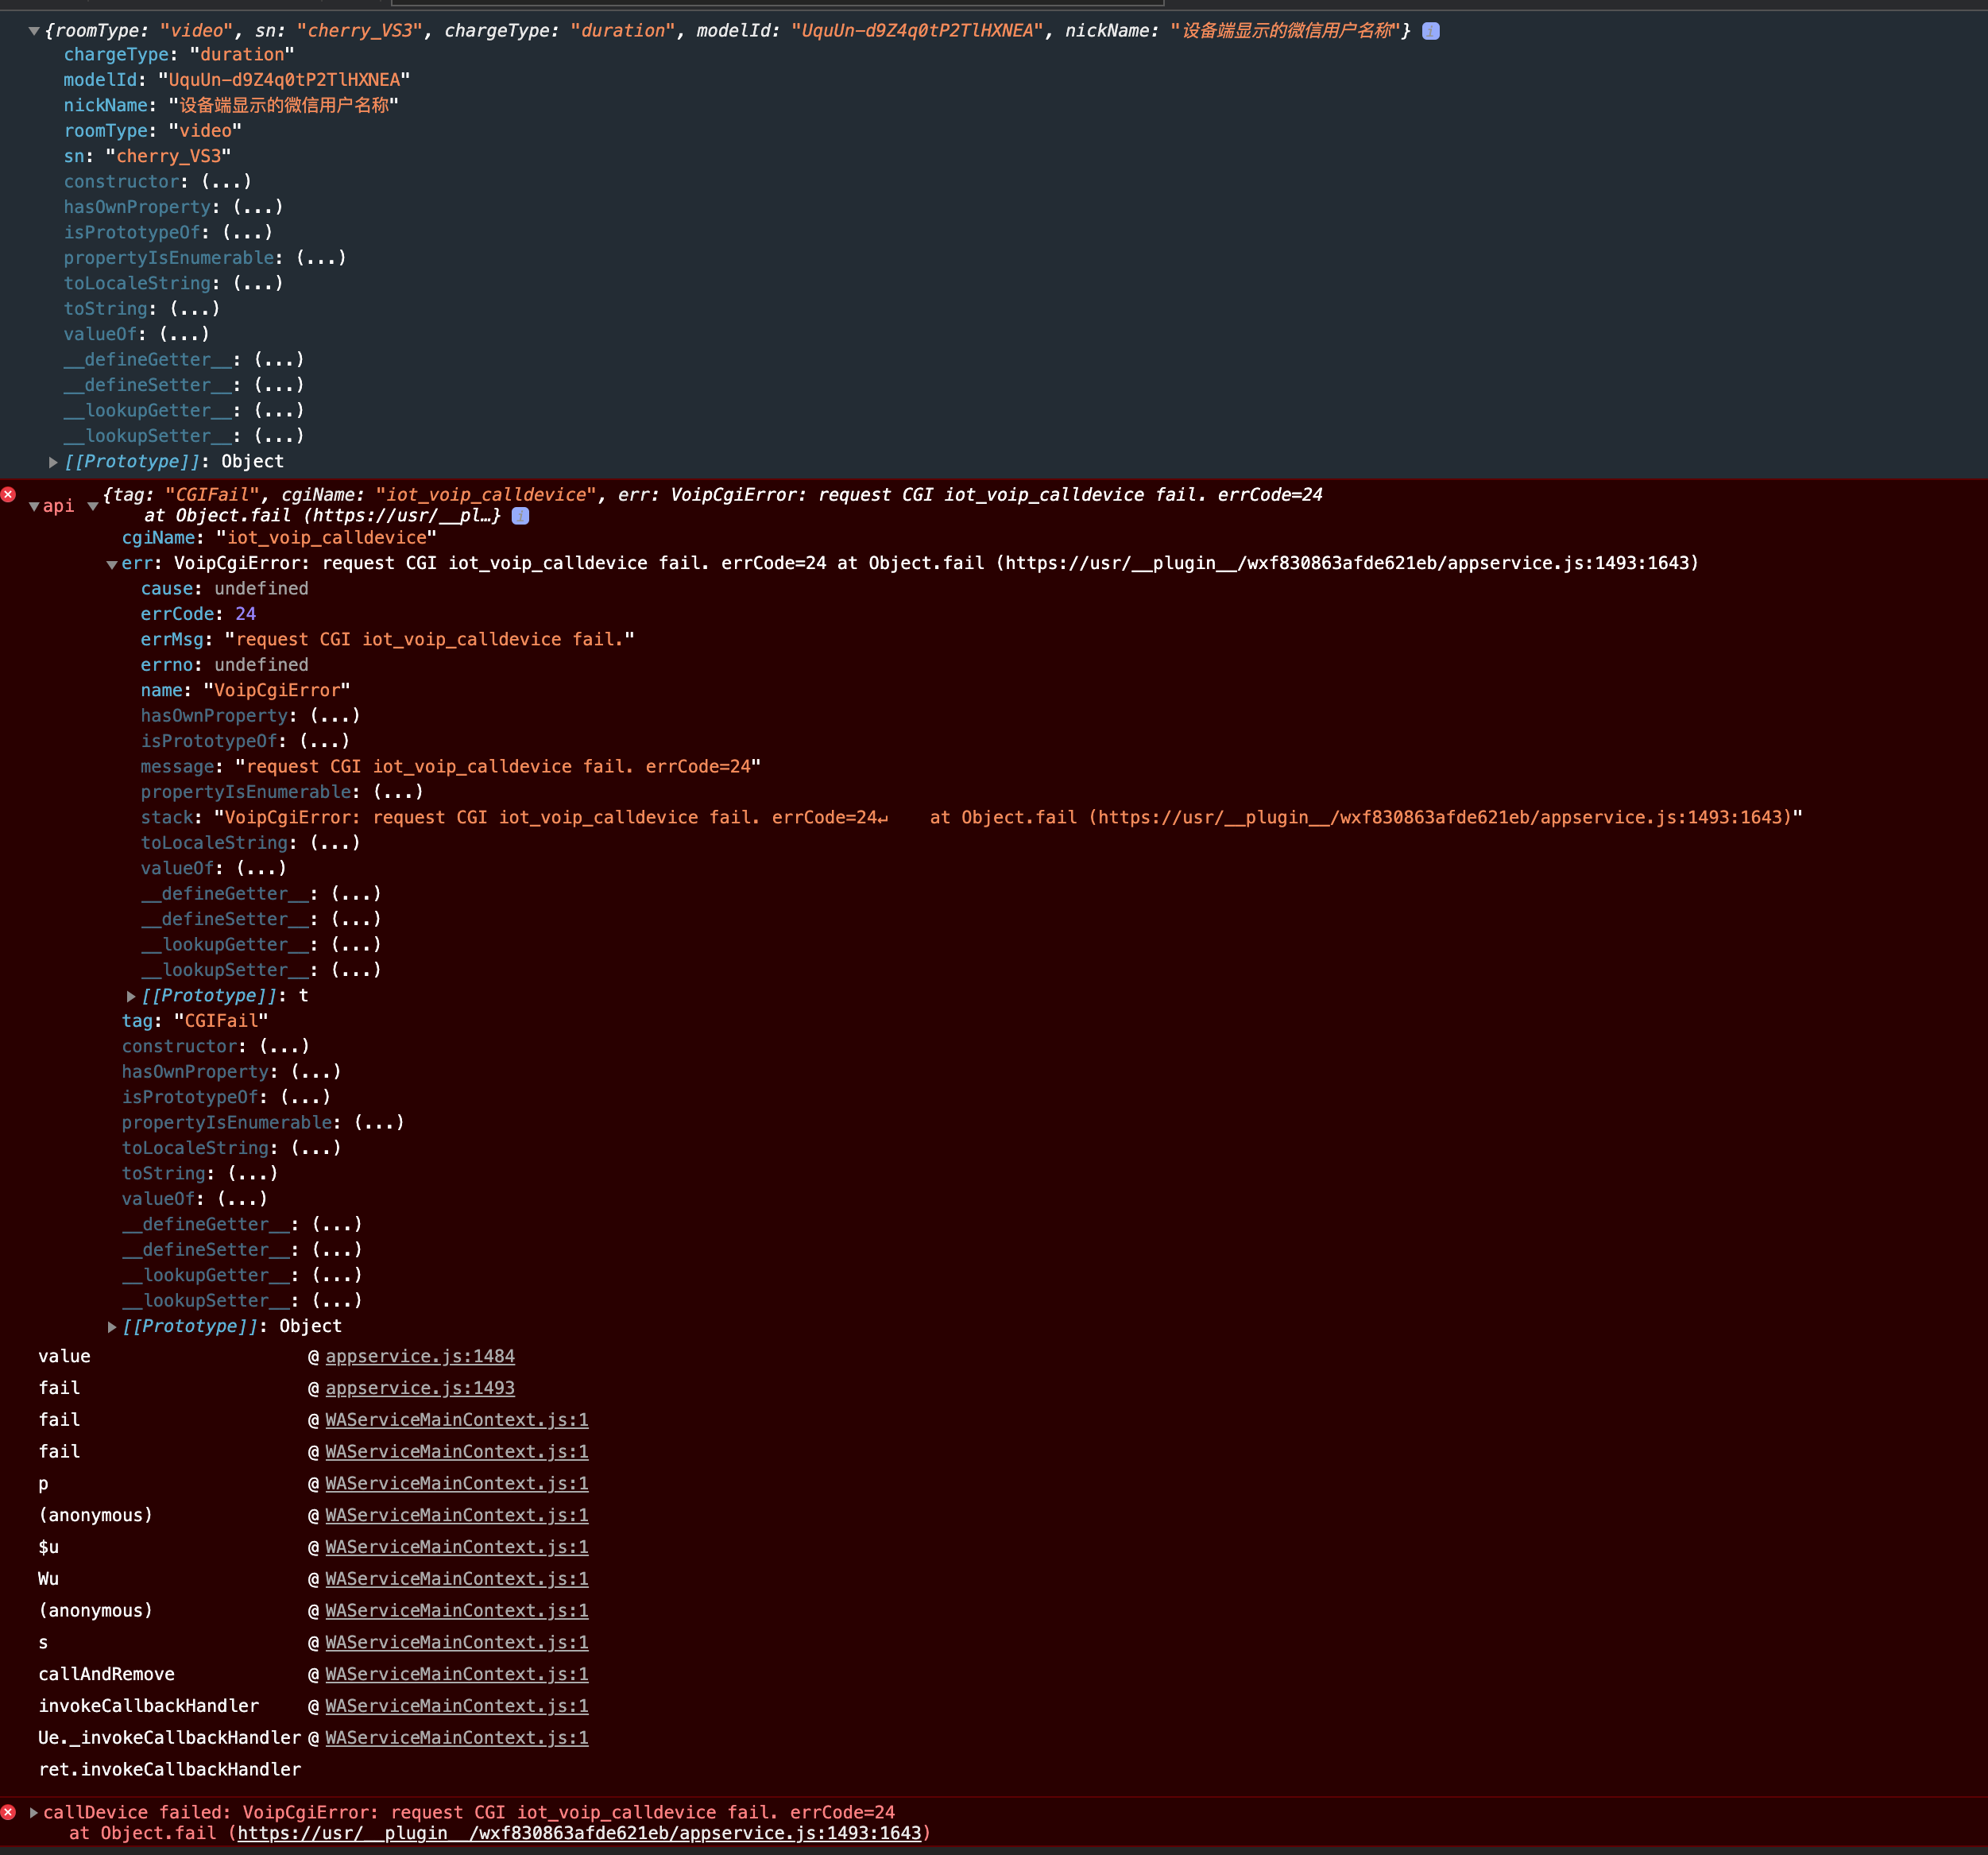Viewport: 1988px width, 1855px height.
Task: Open WAServiceMainContext.js:1 link for $u frame
Action: point(456,1547)
